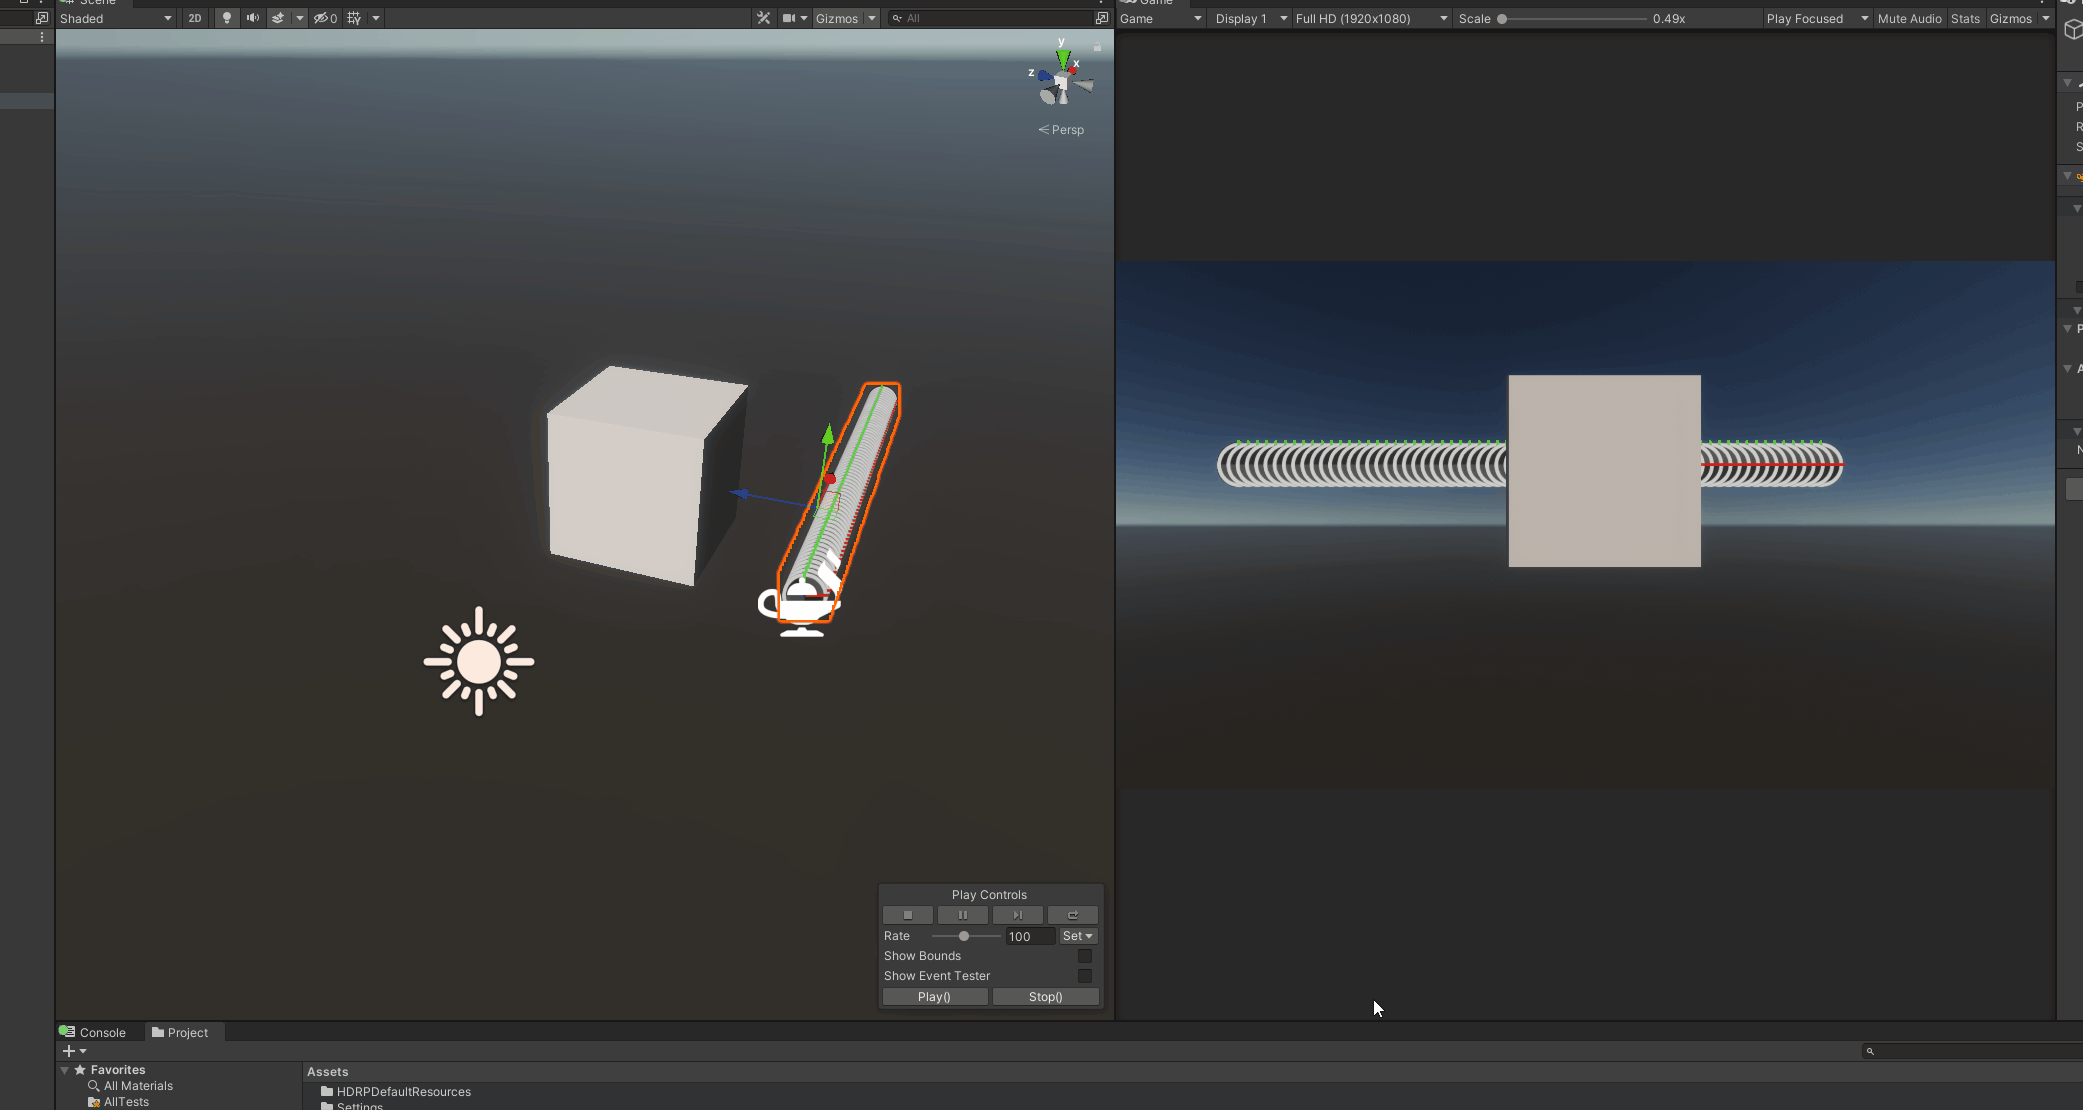Toggle scene audio speaker icon
The width and height of the screenshot is (2083, 1110).
click(x=252, y=18)
